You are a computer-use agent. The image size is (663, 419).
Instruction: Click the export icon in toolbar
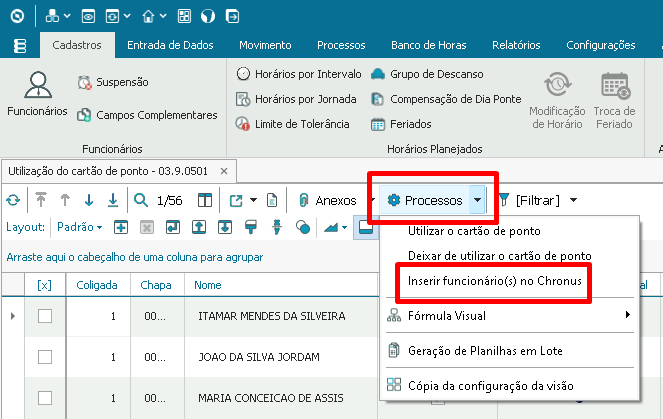click(236, 200)
